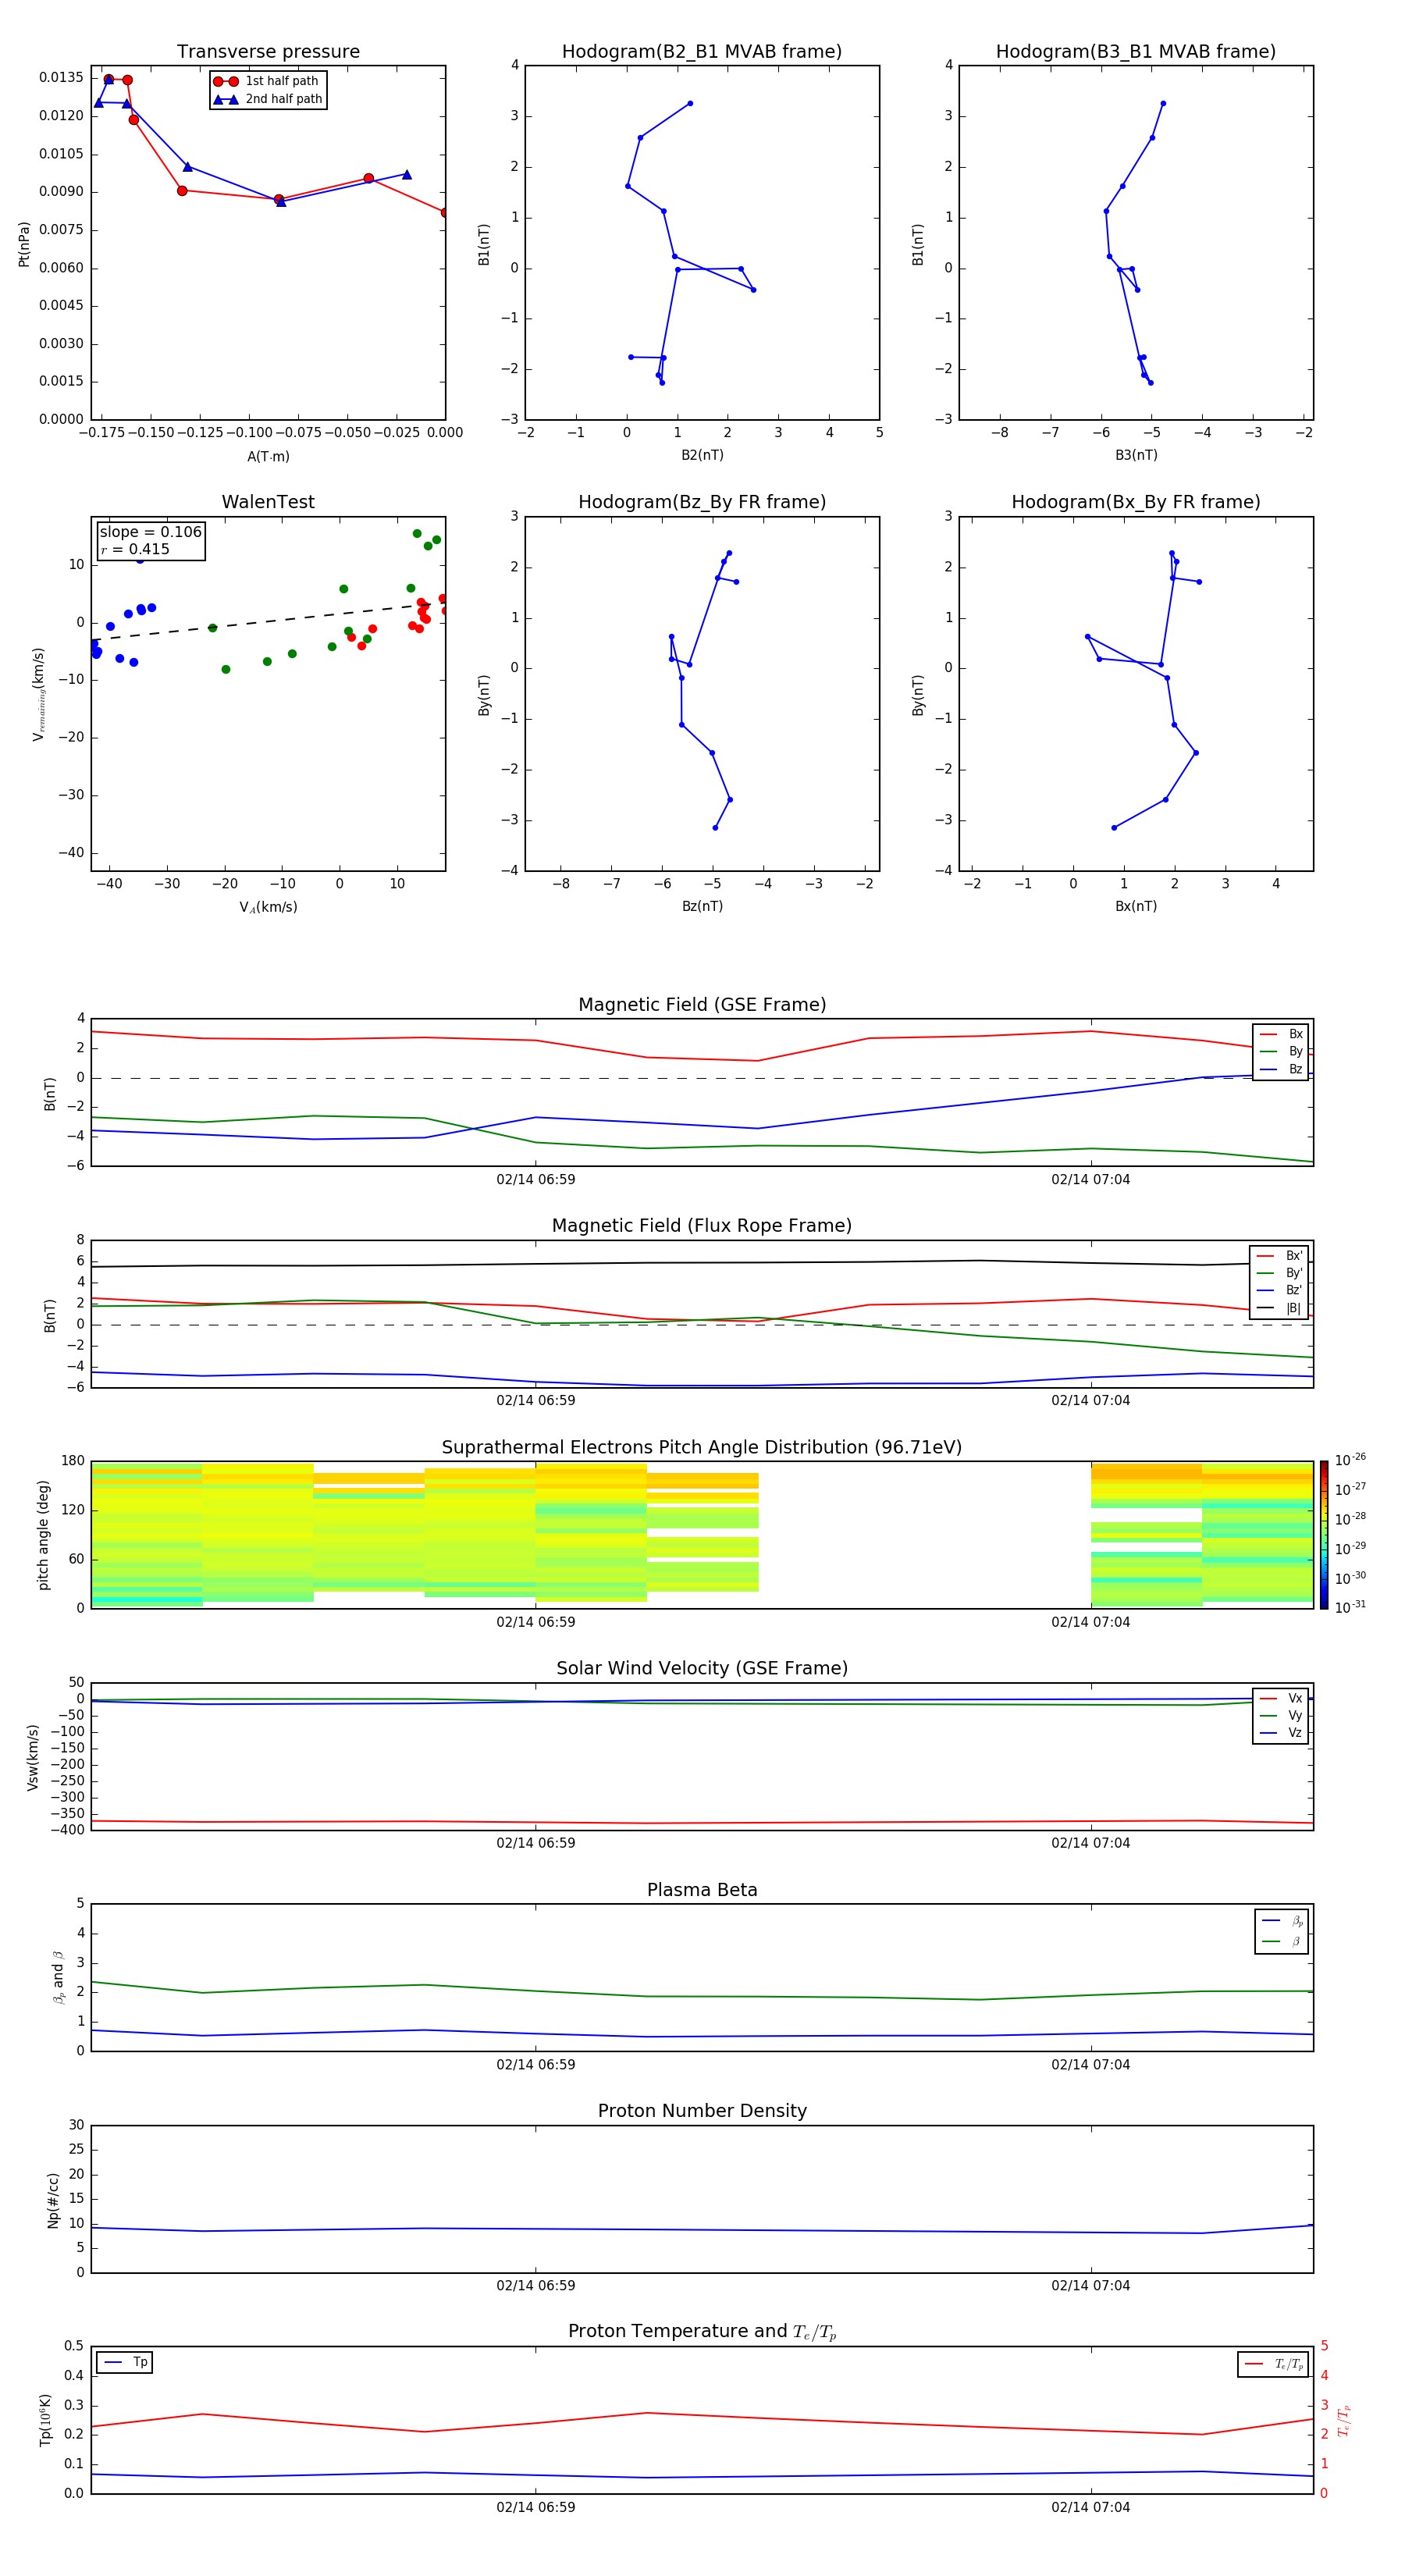Click the "WalenTest" plot title

[268, 502]
